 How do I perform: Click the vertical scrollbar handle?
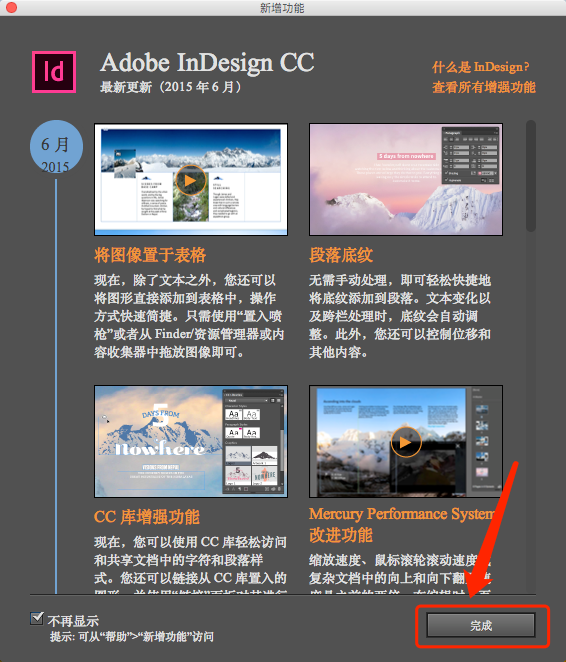pos(531,176)
